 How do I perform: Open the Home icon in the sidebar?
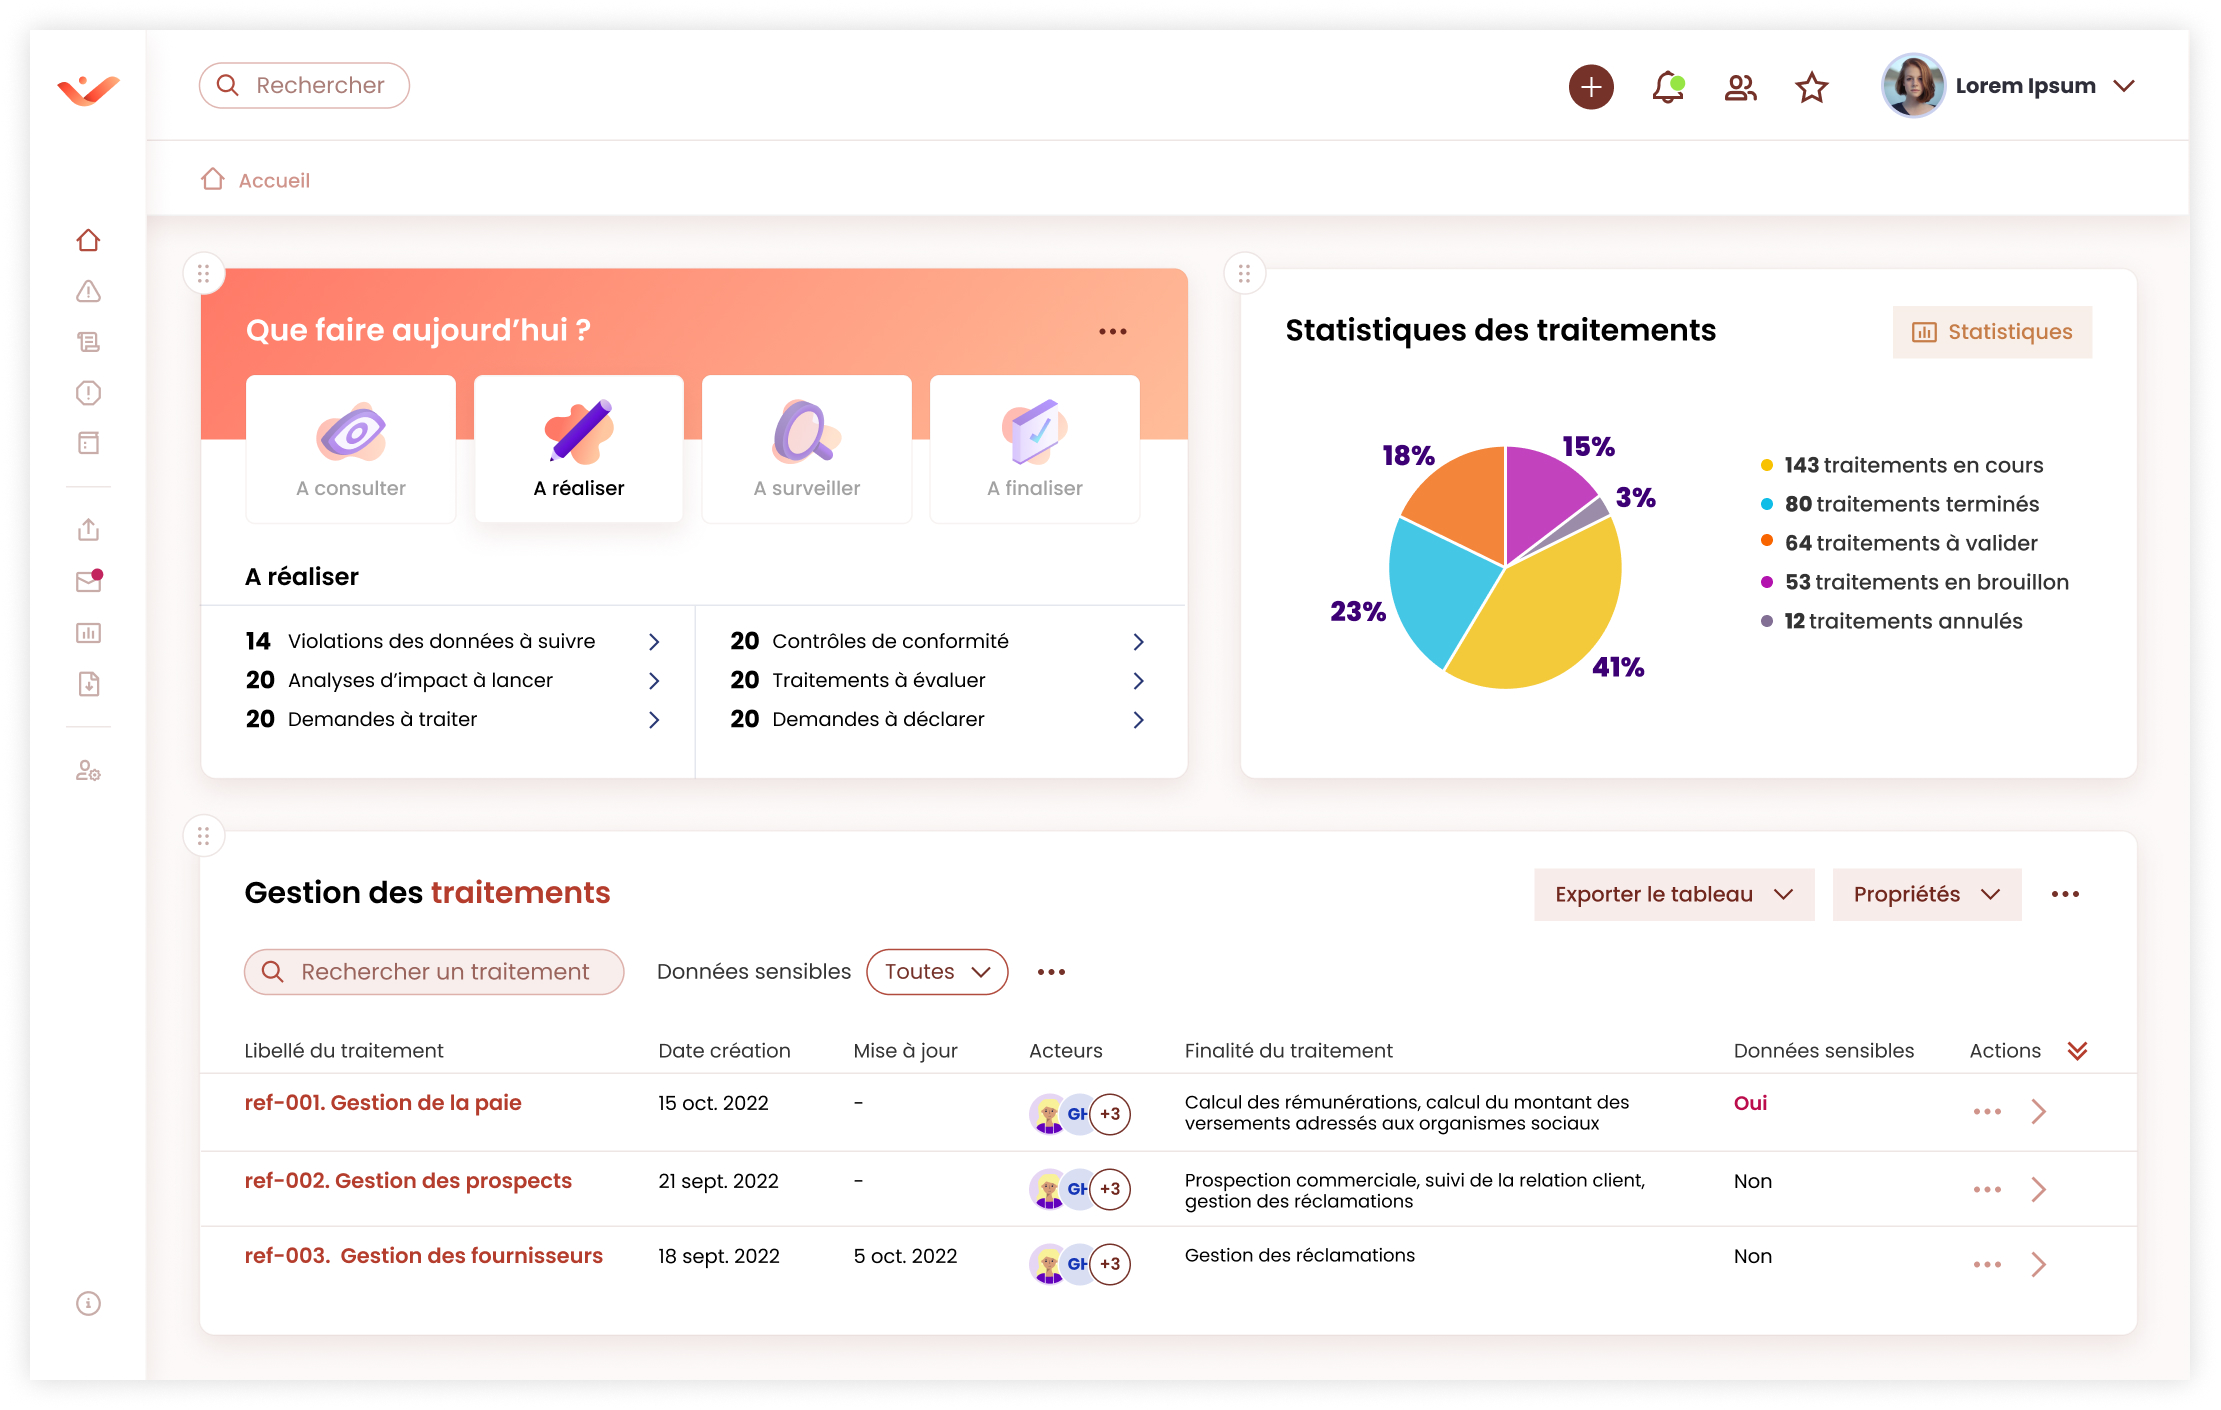coord(88,240)
